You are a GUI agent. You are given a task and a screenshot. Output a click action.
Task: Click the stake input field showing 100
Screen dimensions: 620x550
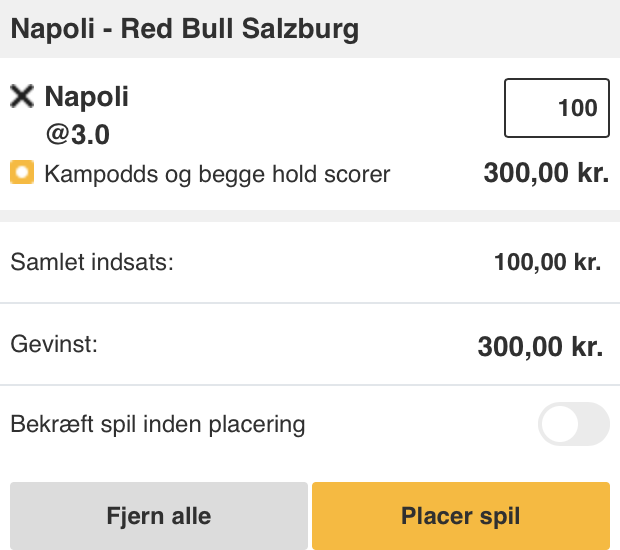pos(557,108)
